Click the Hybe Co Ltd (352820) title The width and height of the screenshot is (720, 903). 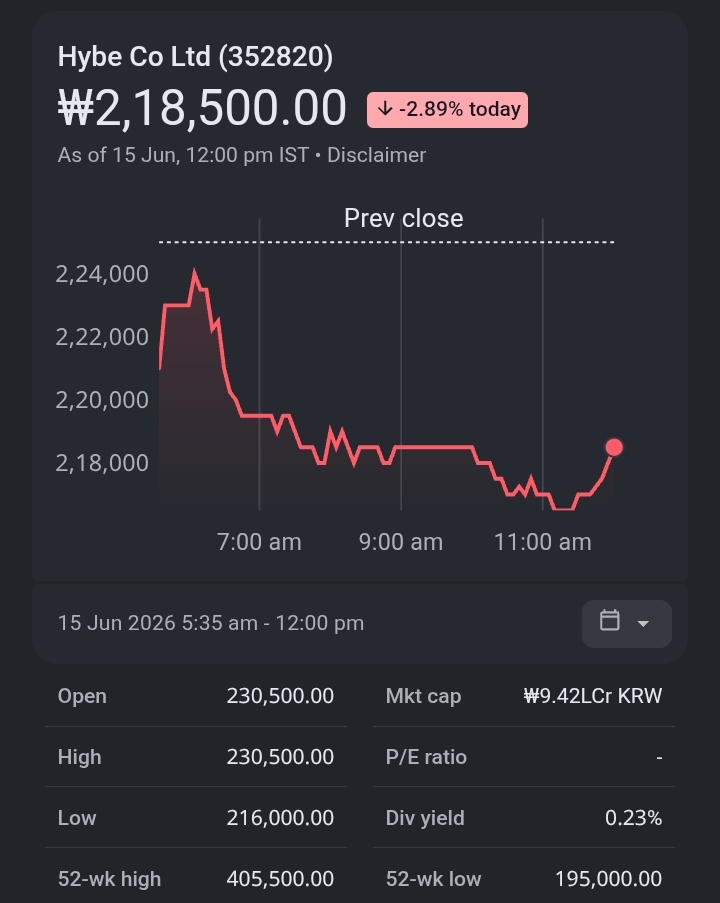coord(195,56)
